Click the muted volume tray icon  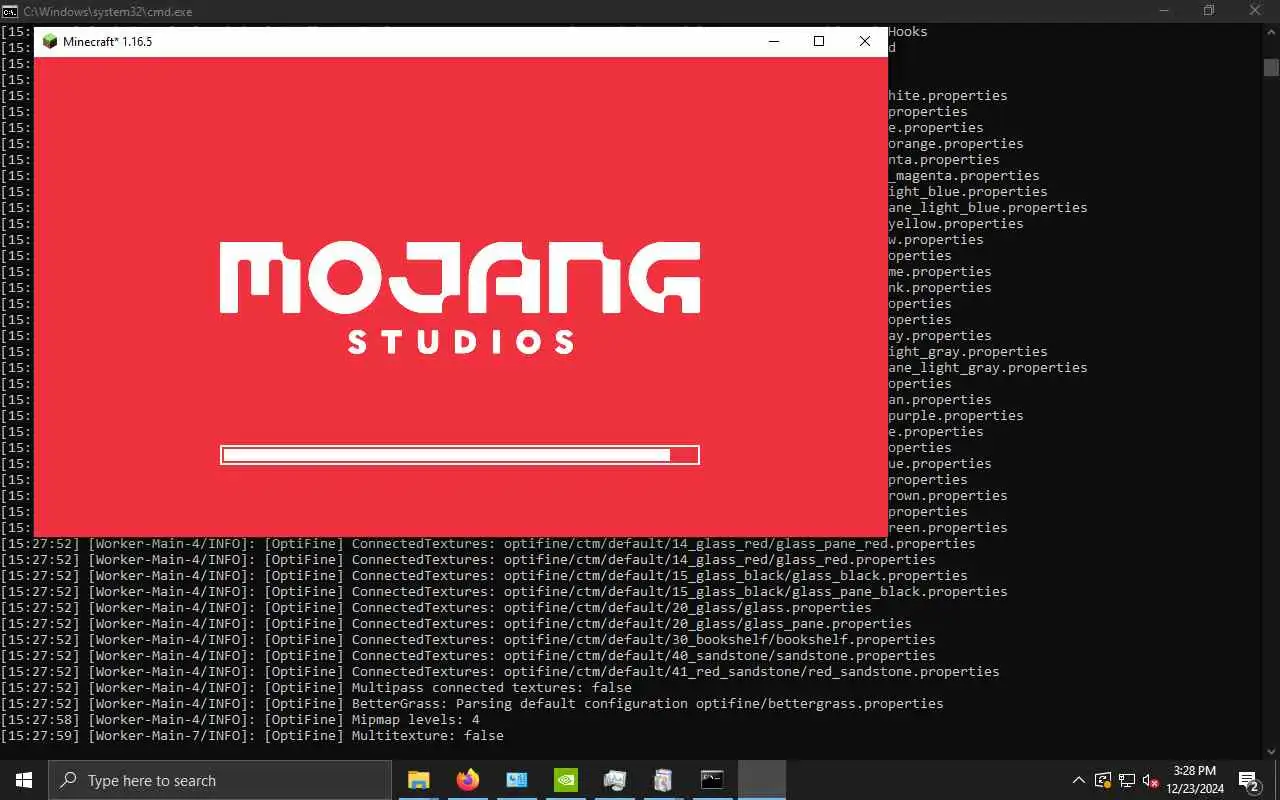tap(1151, 780)
